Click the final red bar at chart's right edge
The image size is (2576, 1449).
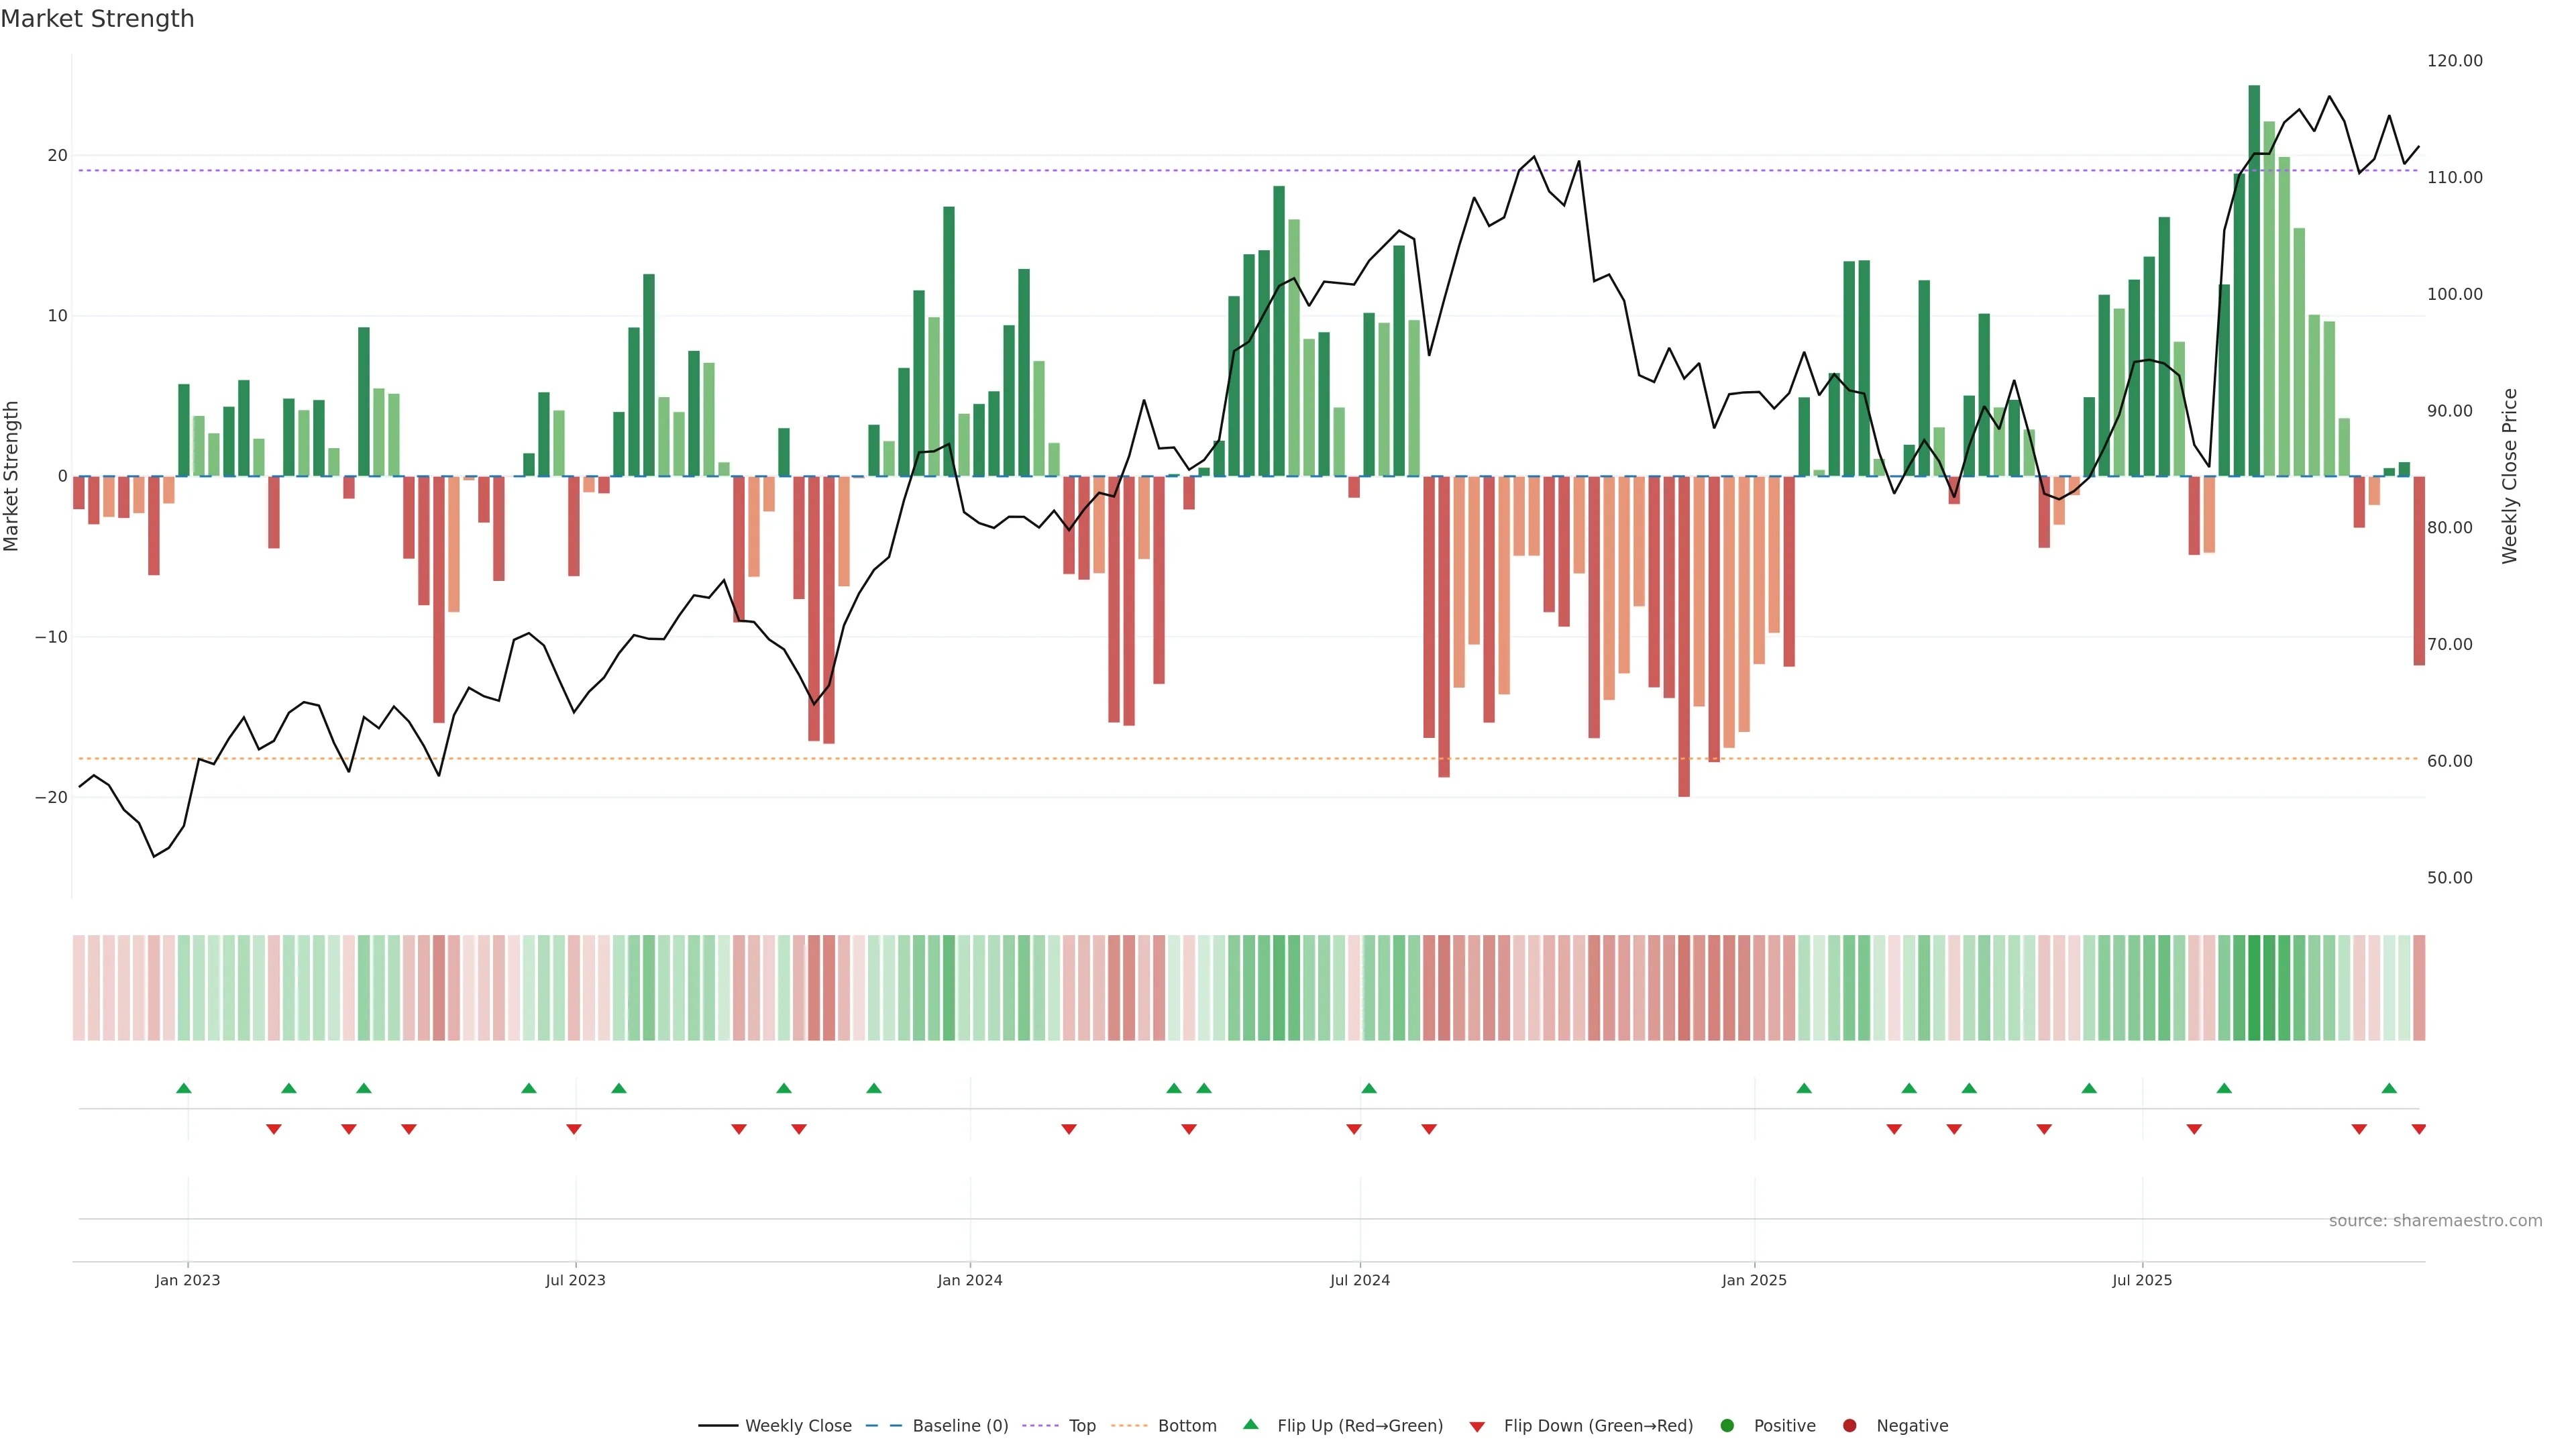point(2419,570)
